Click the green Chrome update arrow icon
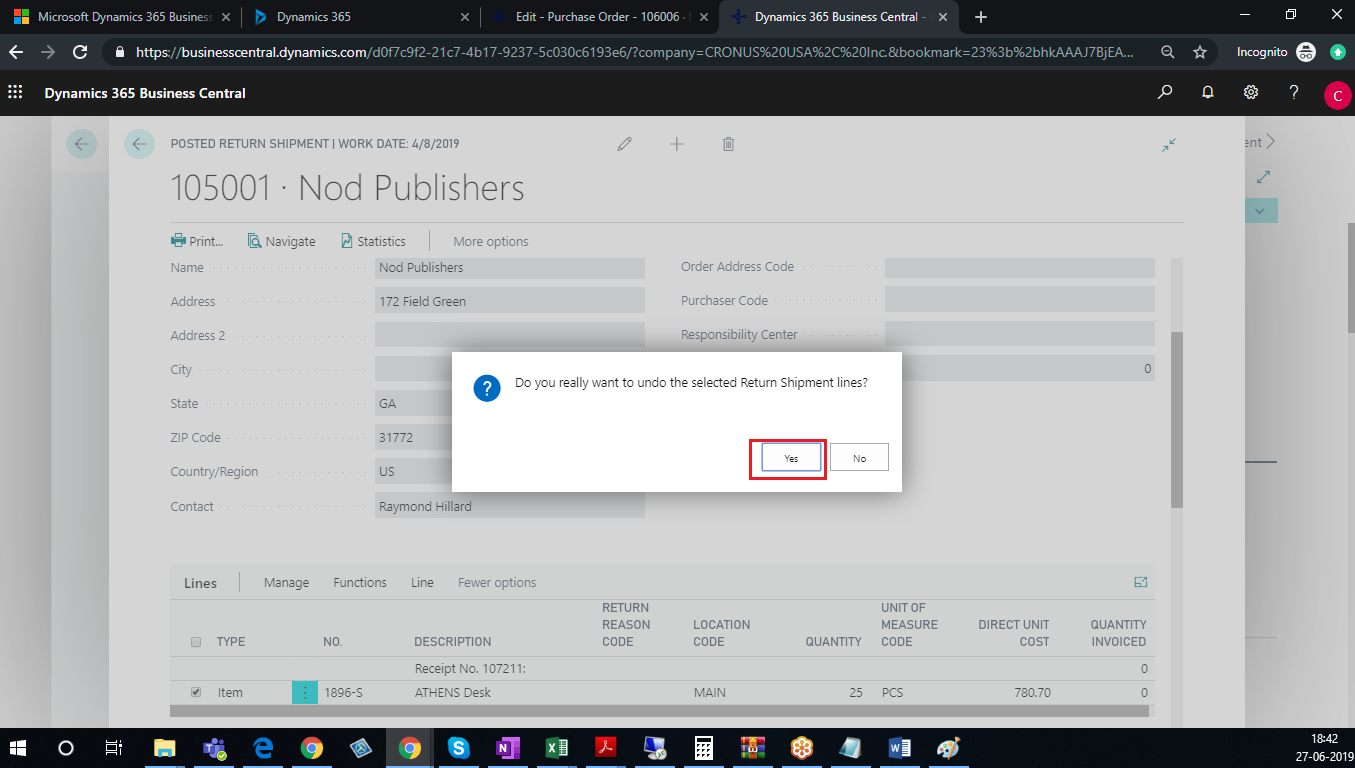1355x768 pixels. click(x=1338, y=52)
